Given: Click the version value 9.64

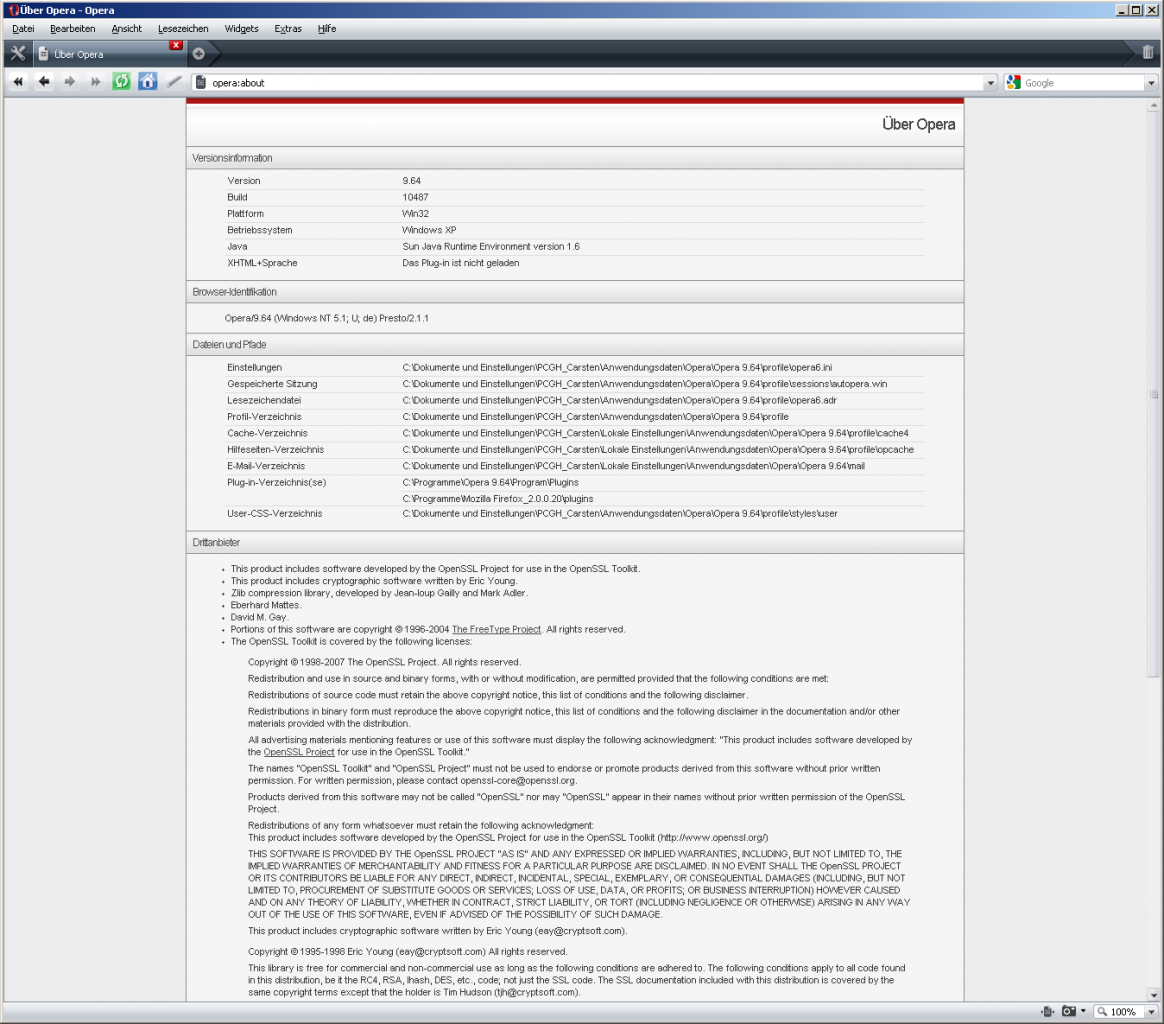Looking at the screenshot, I should (x=411, y=180).
